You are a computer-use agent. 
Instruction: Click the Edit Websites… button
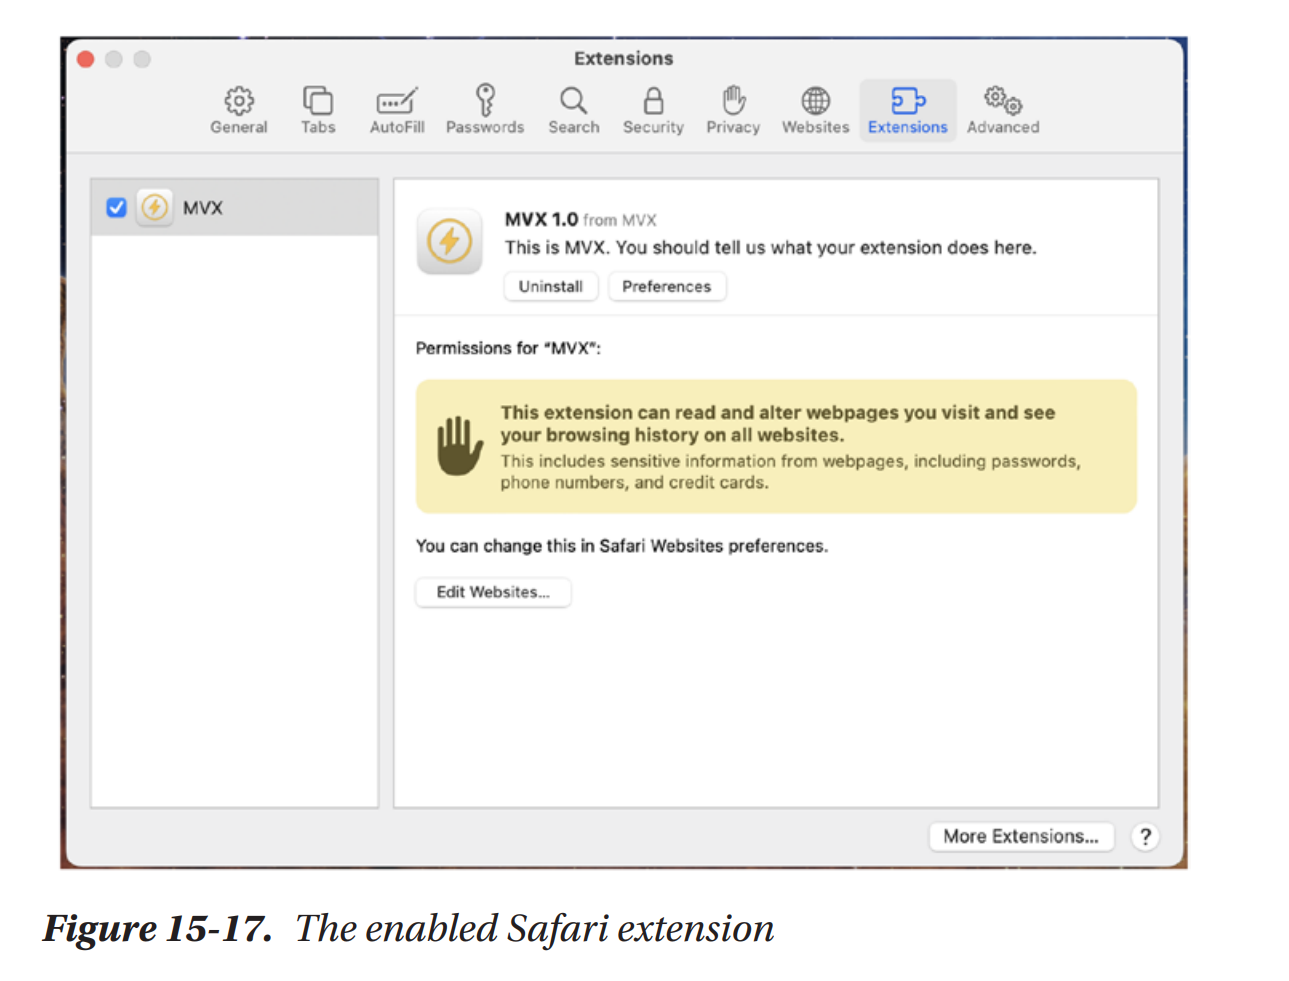(493, 592)
